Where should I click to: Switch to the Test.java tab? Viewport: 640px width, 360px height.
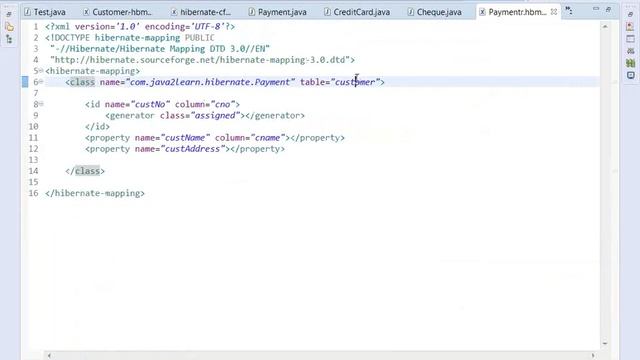tap(45, 12)
